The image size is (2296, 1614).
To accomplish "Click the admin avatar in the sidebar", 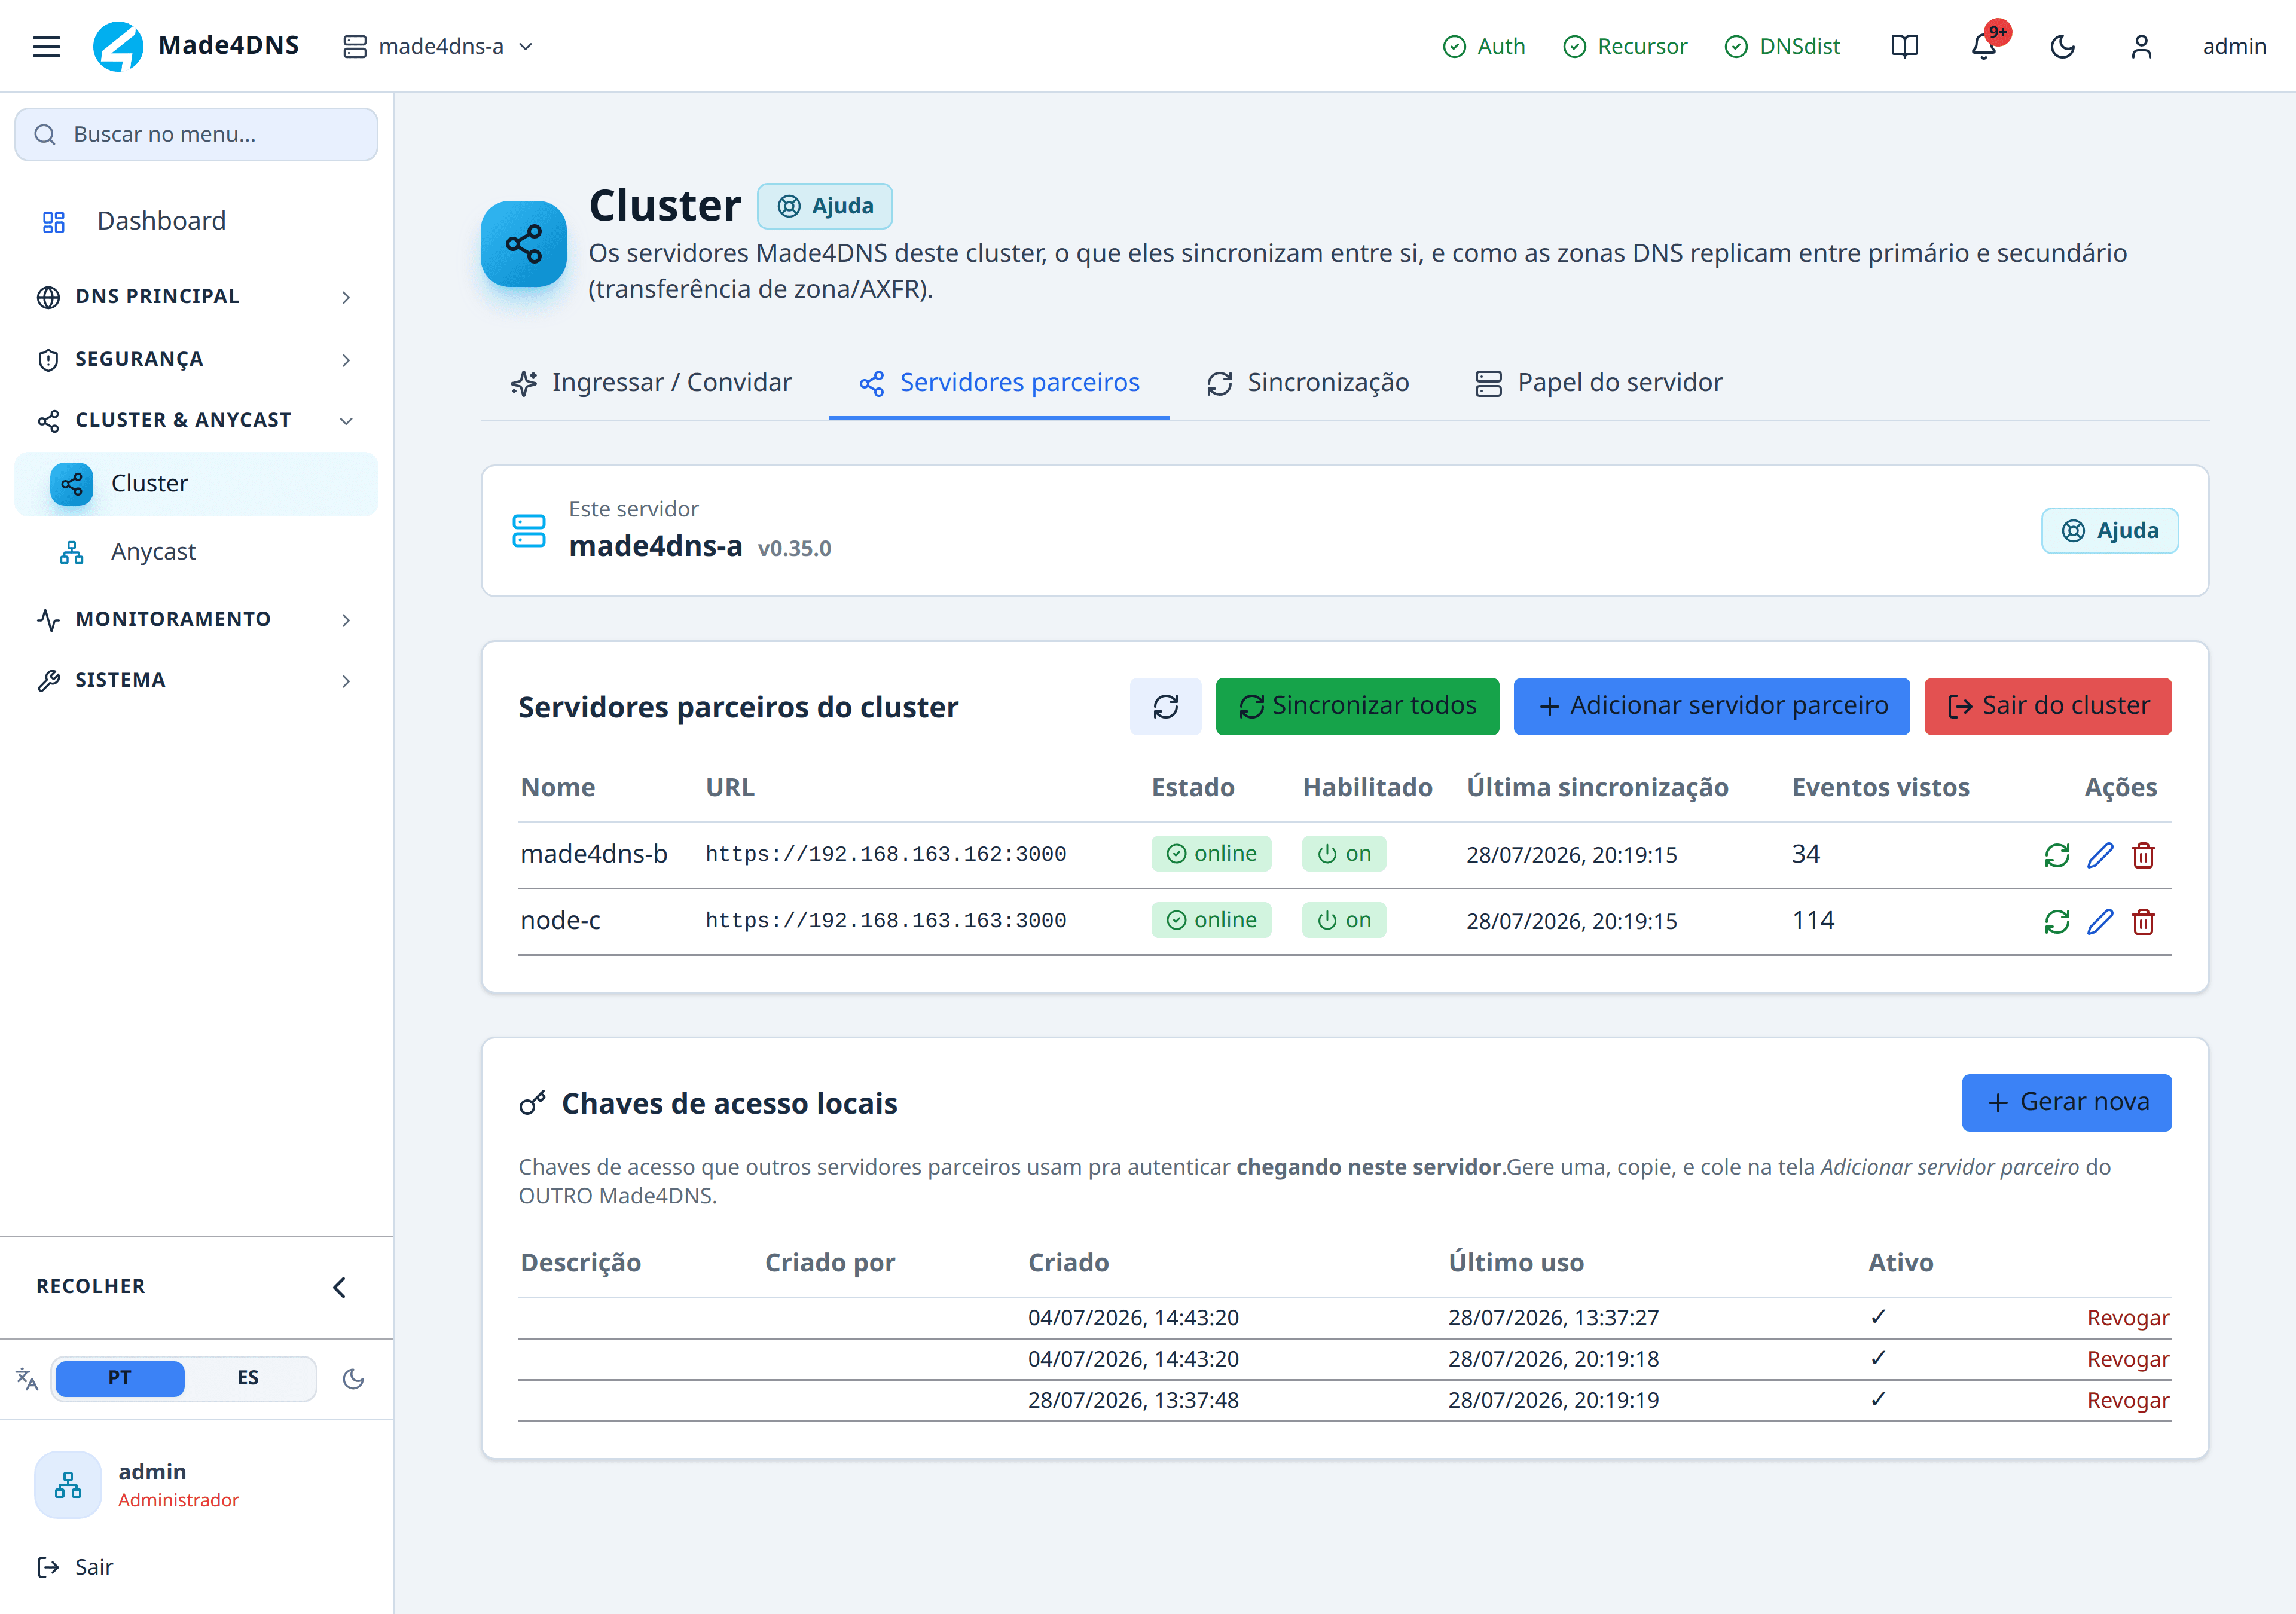I will 68,1485.
